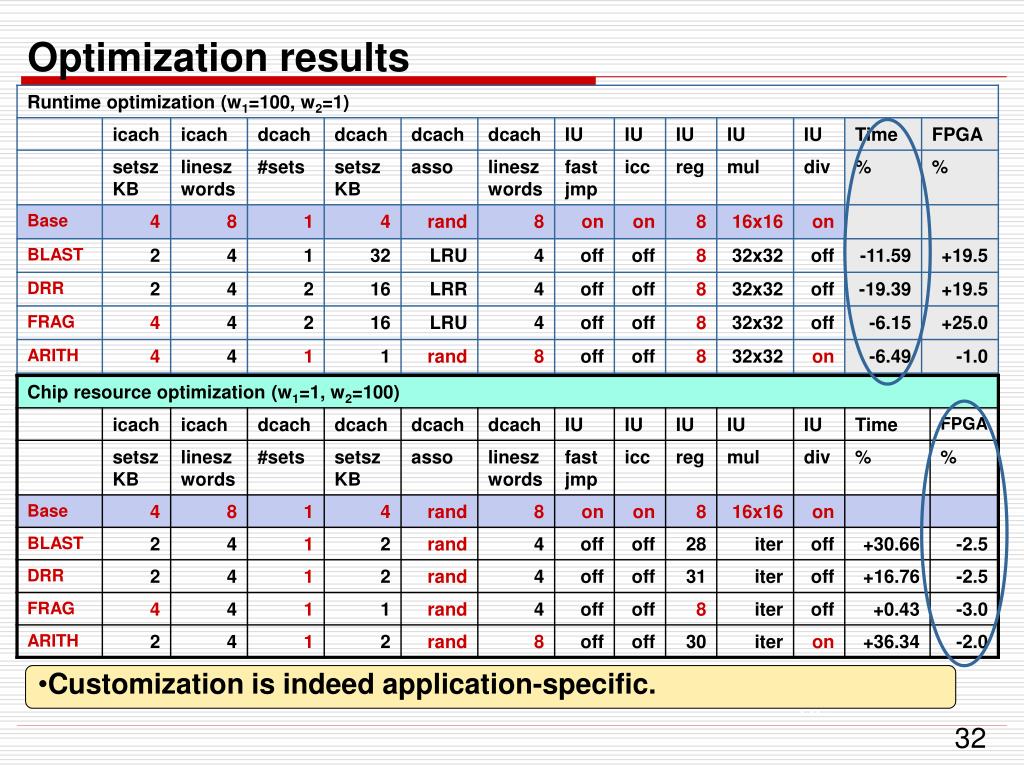This screenshot has height=768, width=1024.
Task: Select 'iter' mul cell in chip resource FRAG row
Action: click(769, 609)
